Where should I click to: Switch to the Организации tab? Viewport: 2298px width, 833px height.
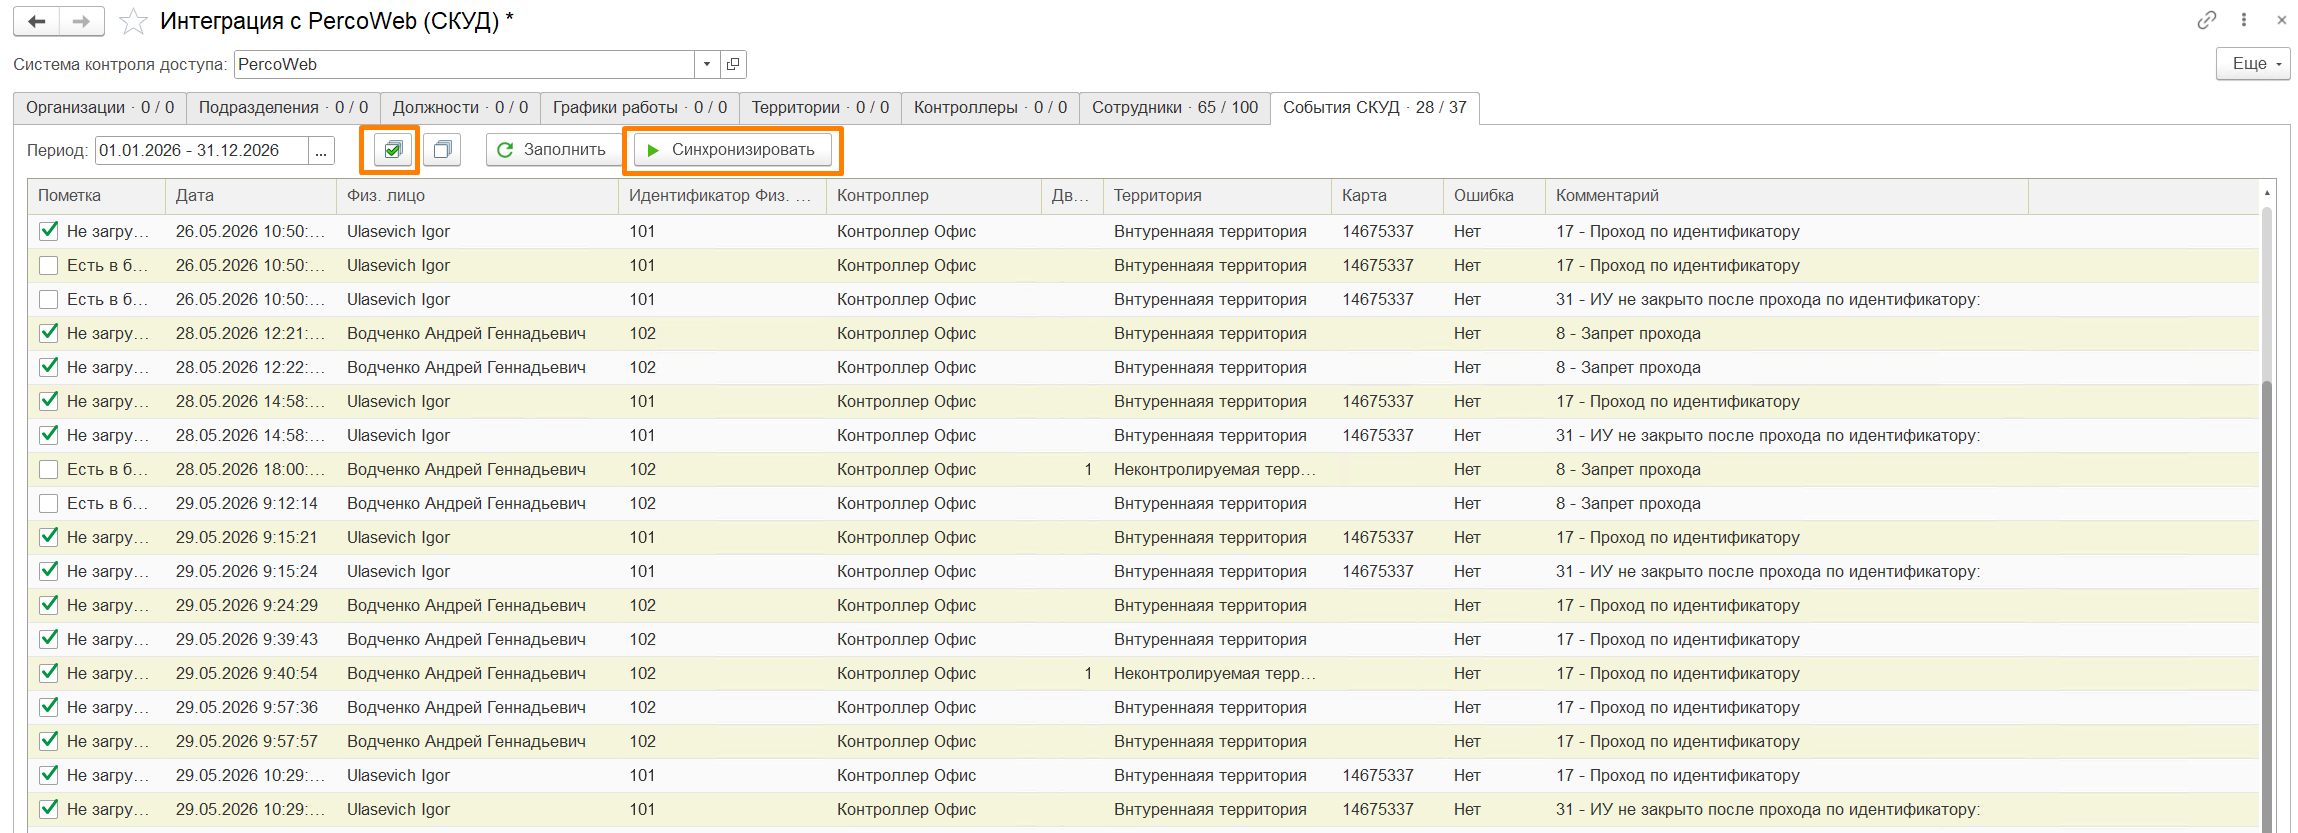100,108
